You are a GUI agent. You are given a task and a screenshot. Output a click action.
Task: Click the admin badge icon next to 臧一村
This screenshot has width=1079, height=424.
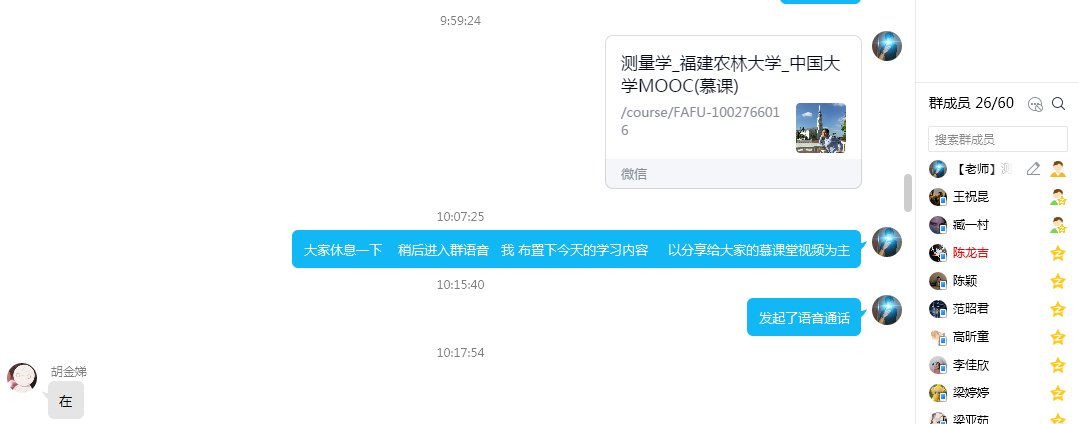(1058, 225)
